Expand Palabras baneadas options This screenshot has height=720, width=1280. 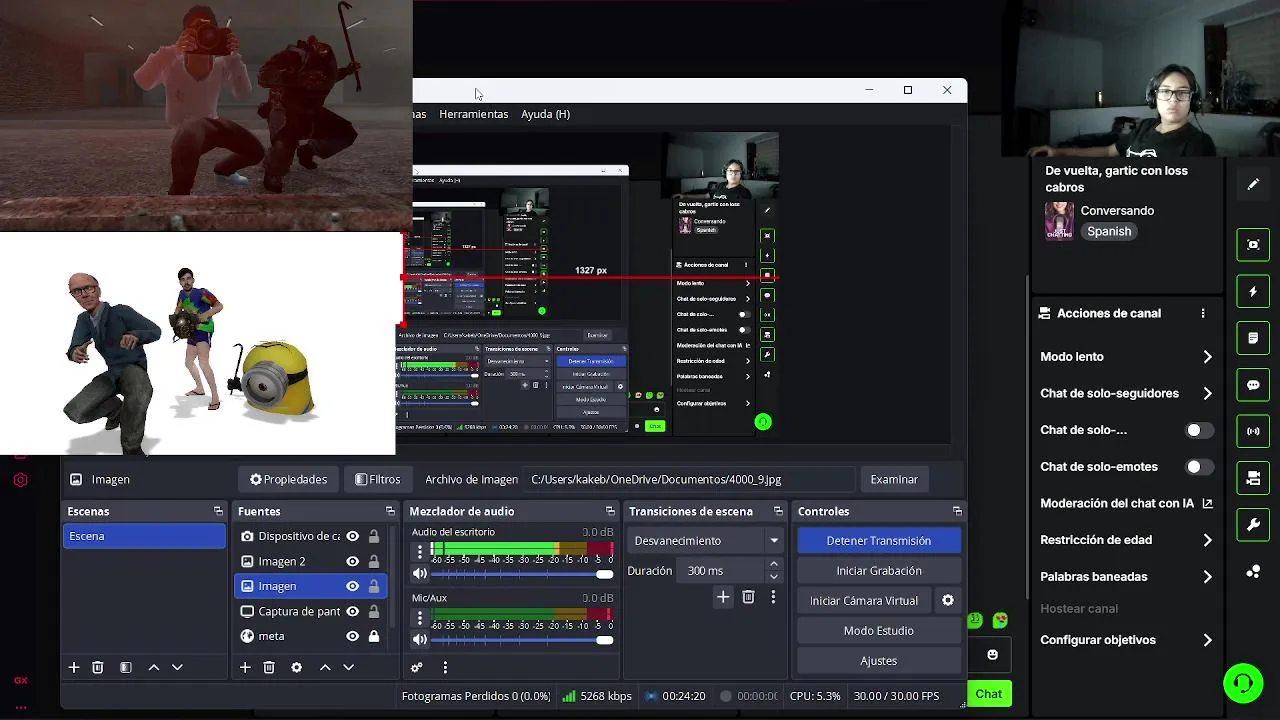(1207, 577)
